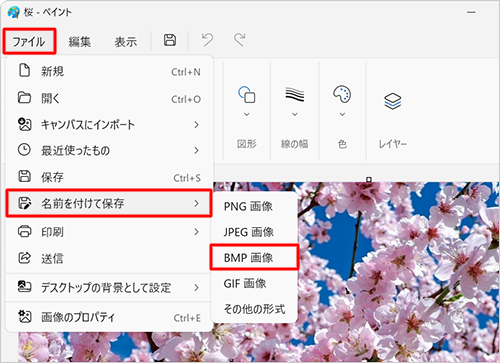Expand the 図形 dropdown arrow
500x363 pixels.
point(247,114)
